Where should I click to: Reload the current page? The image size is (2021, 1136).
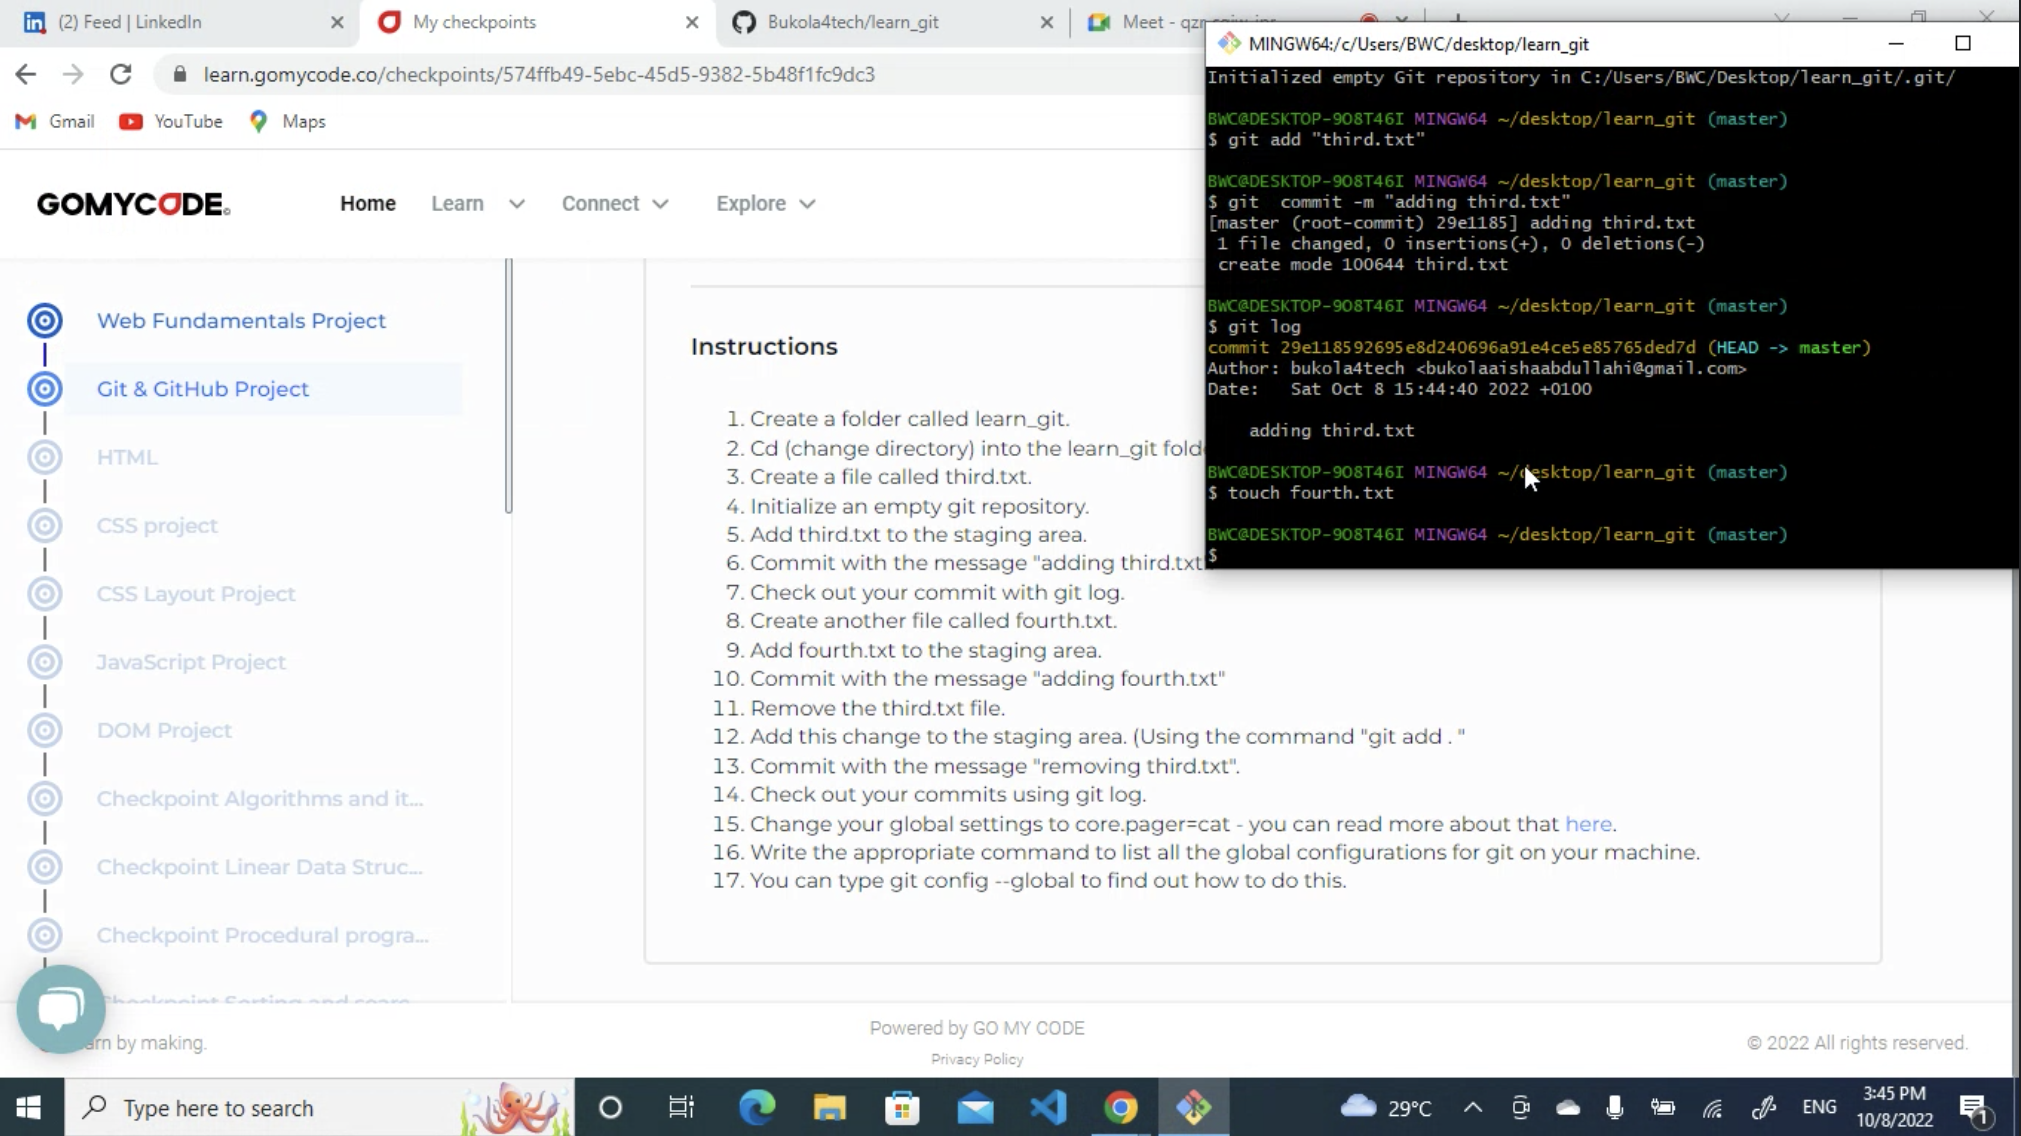click(x=120, y=73)
